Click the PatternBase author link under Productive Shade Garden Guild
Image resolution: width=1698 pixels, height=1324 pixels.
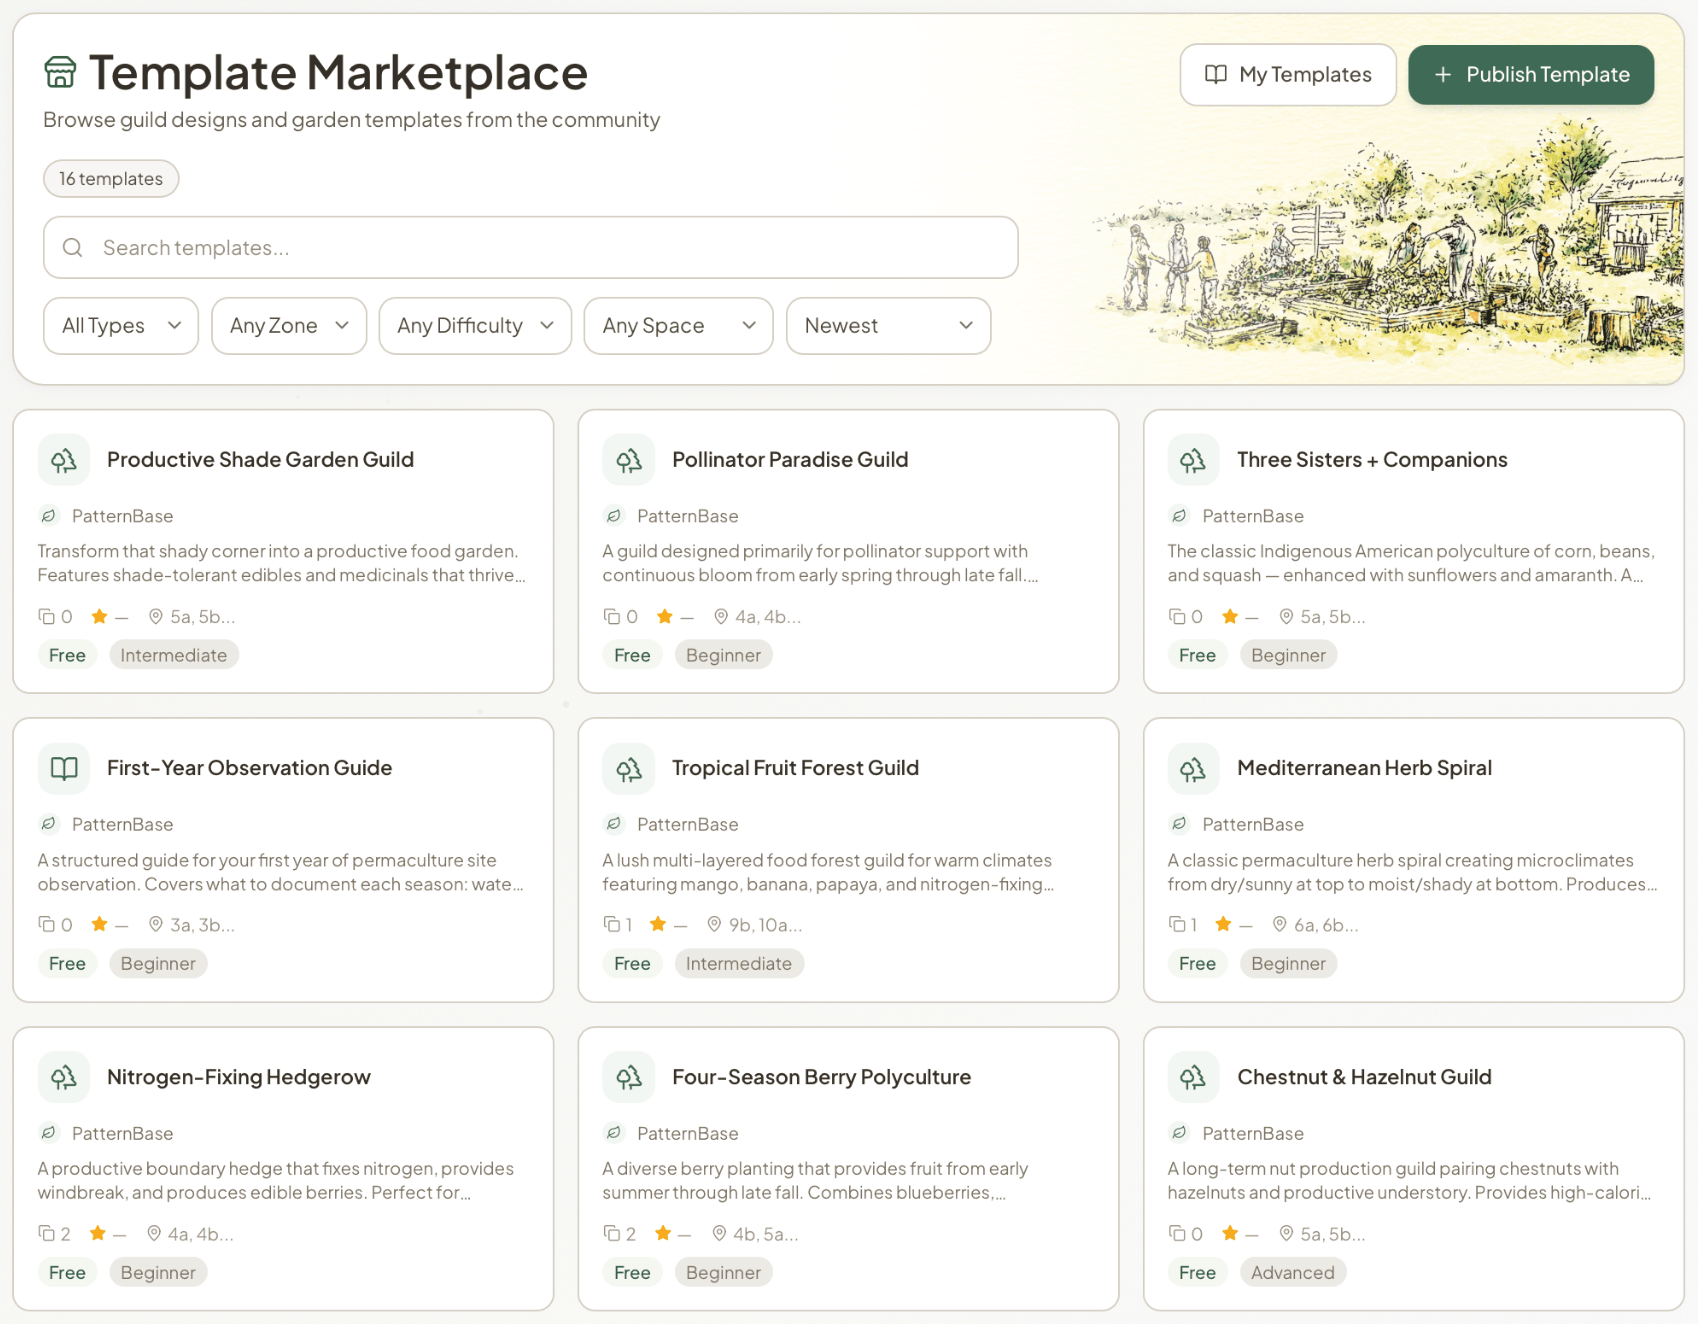122,516
